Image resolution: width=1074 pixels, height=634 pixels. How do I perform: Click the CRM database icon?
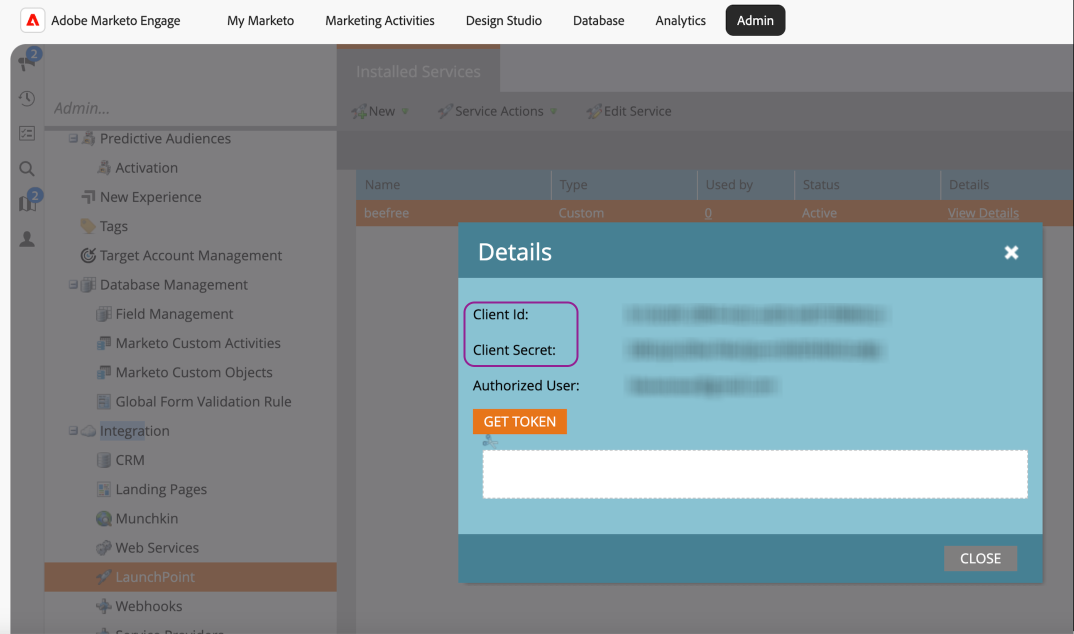click(x=104, y=460)
